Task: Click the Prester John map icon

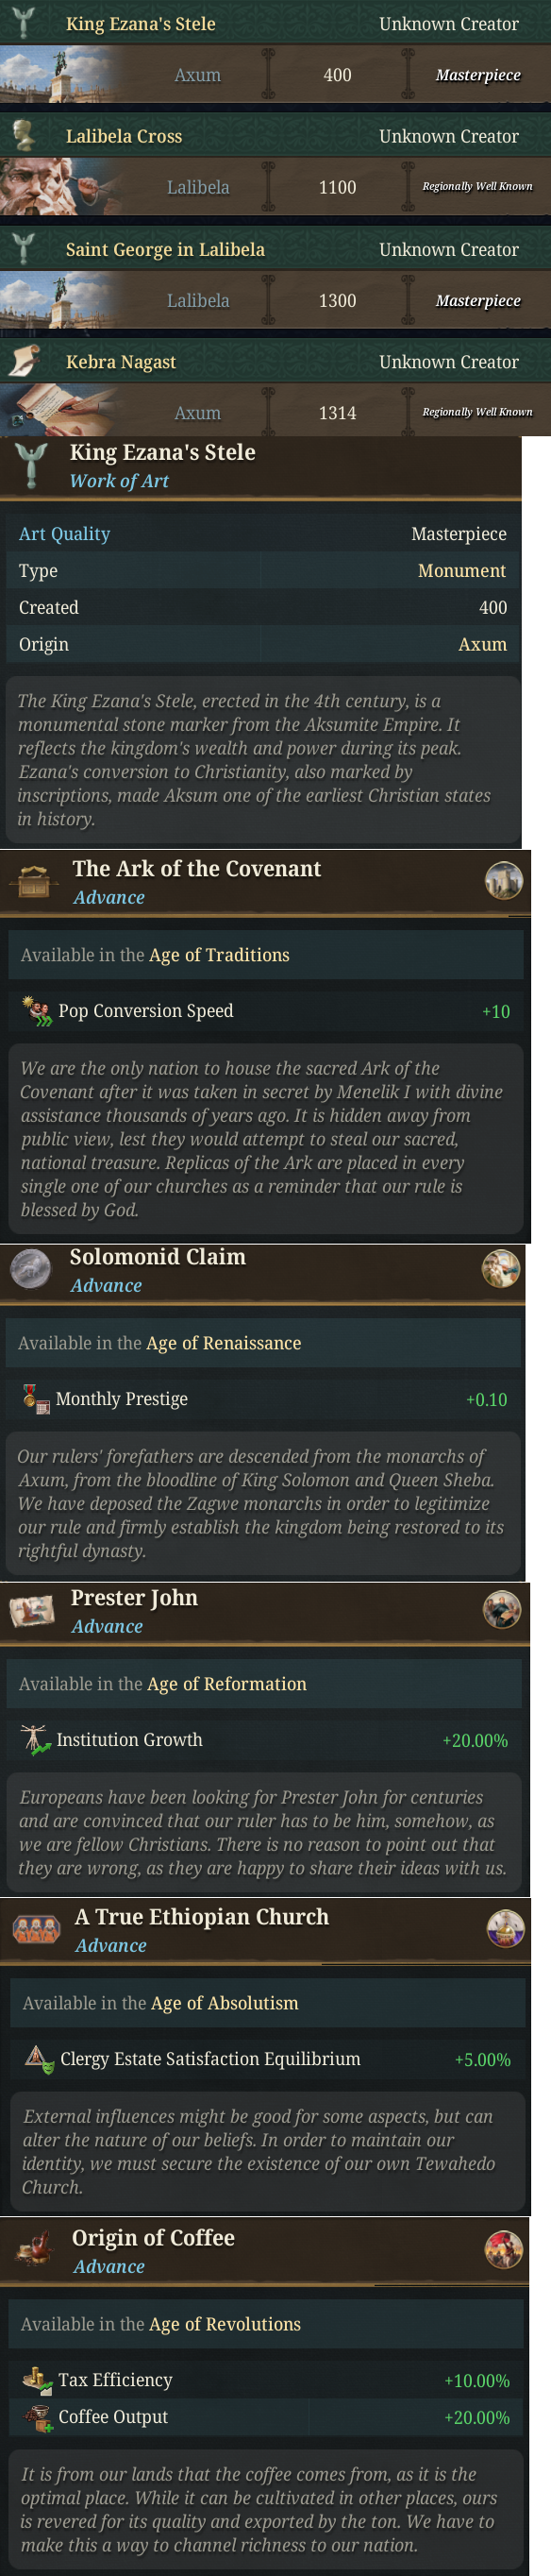Action: click(x=32, y=1610)
